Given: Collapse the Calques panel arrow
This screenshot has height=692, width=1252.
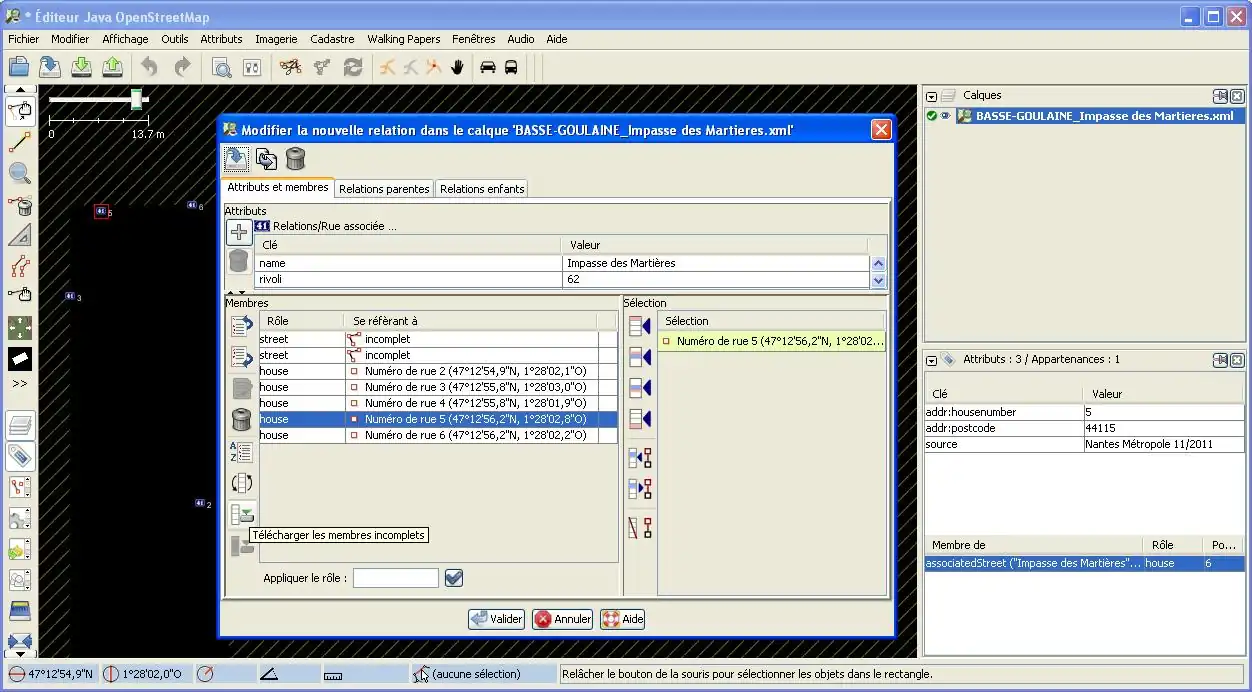Looking at the screenshot, I should click(932, 96).
